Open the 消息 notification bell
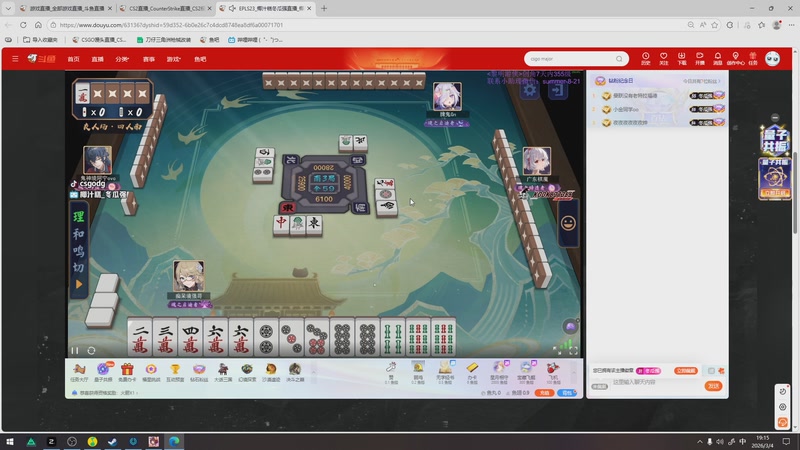800x450 pixels. point(717,59)
